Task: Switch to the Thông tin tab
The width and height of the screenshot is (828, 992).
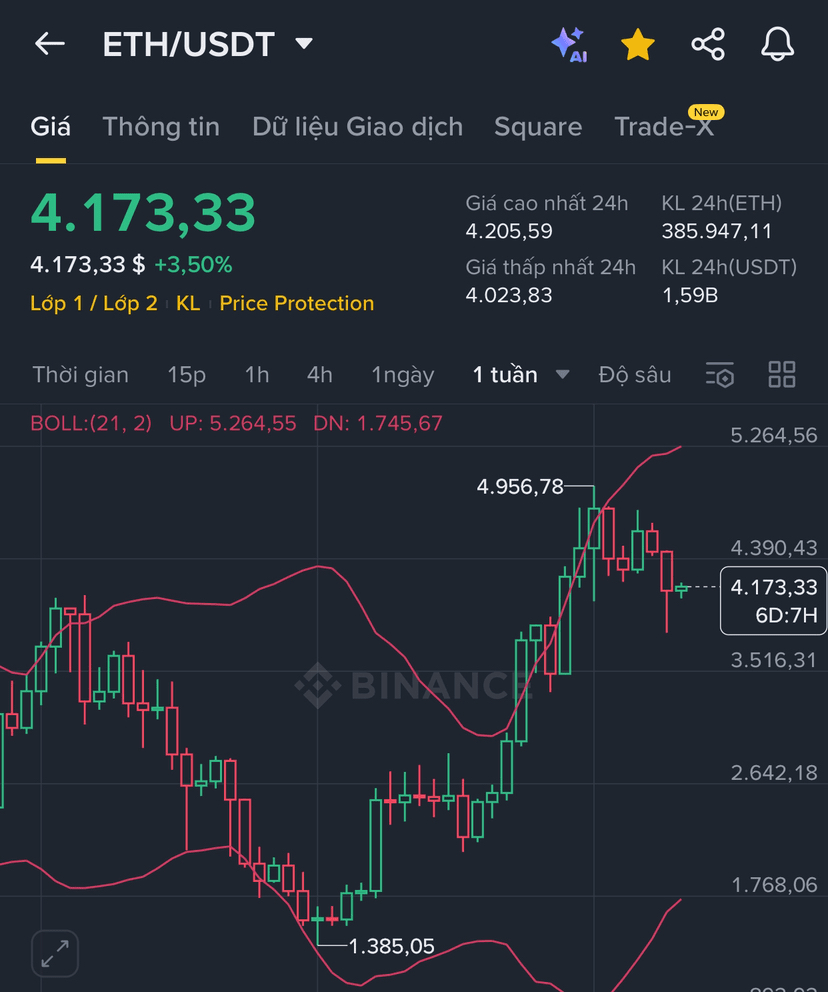Action: coord(161,127)
